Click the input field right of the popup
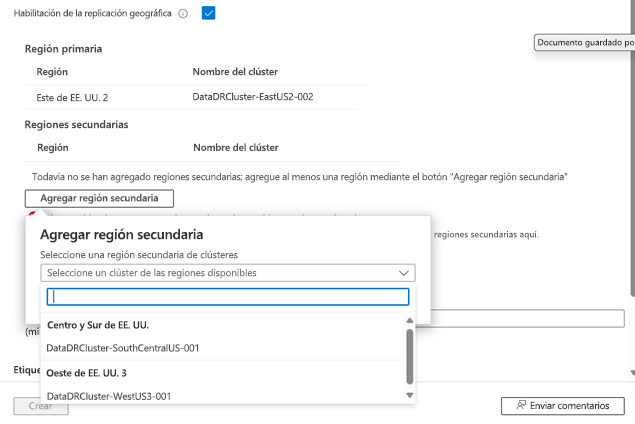635x424 pixels. tap(527, 319)
